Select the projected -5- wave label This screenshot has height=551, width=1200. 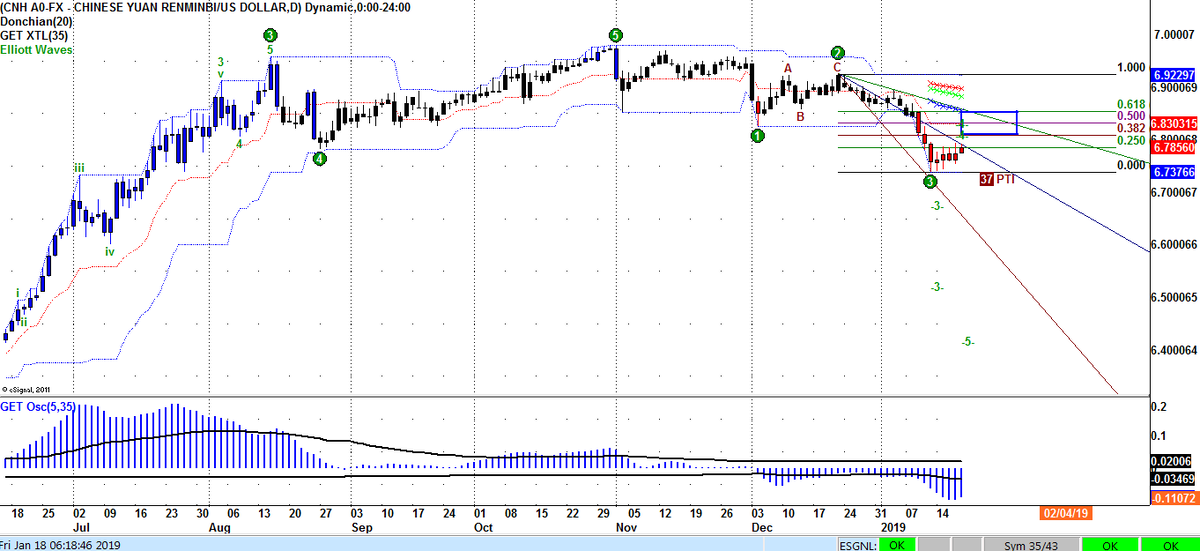click(x=968, y=341)
